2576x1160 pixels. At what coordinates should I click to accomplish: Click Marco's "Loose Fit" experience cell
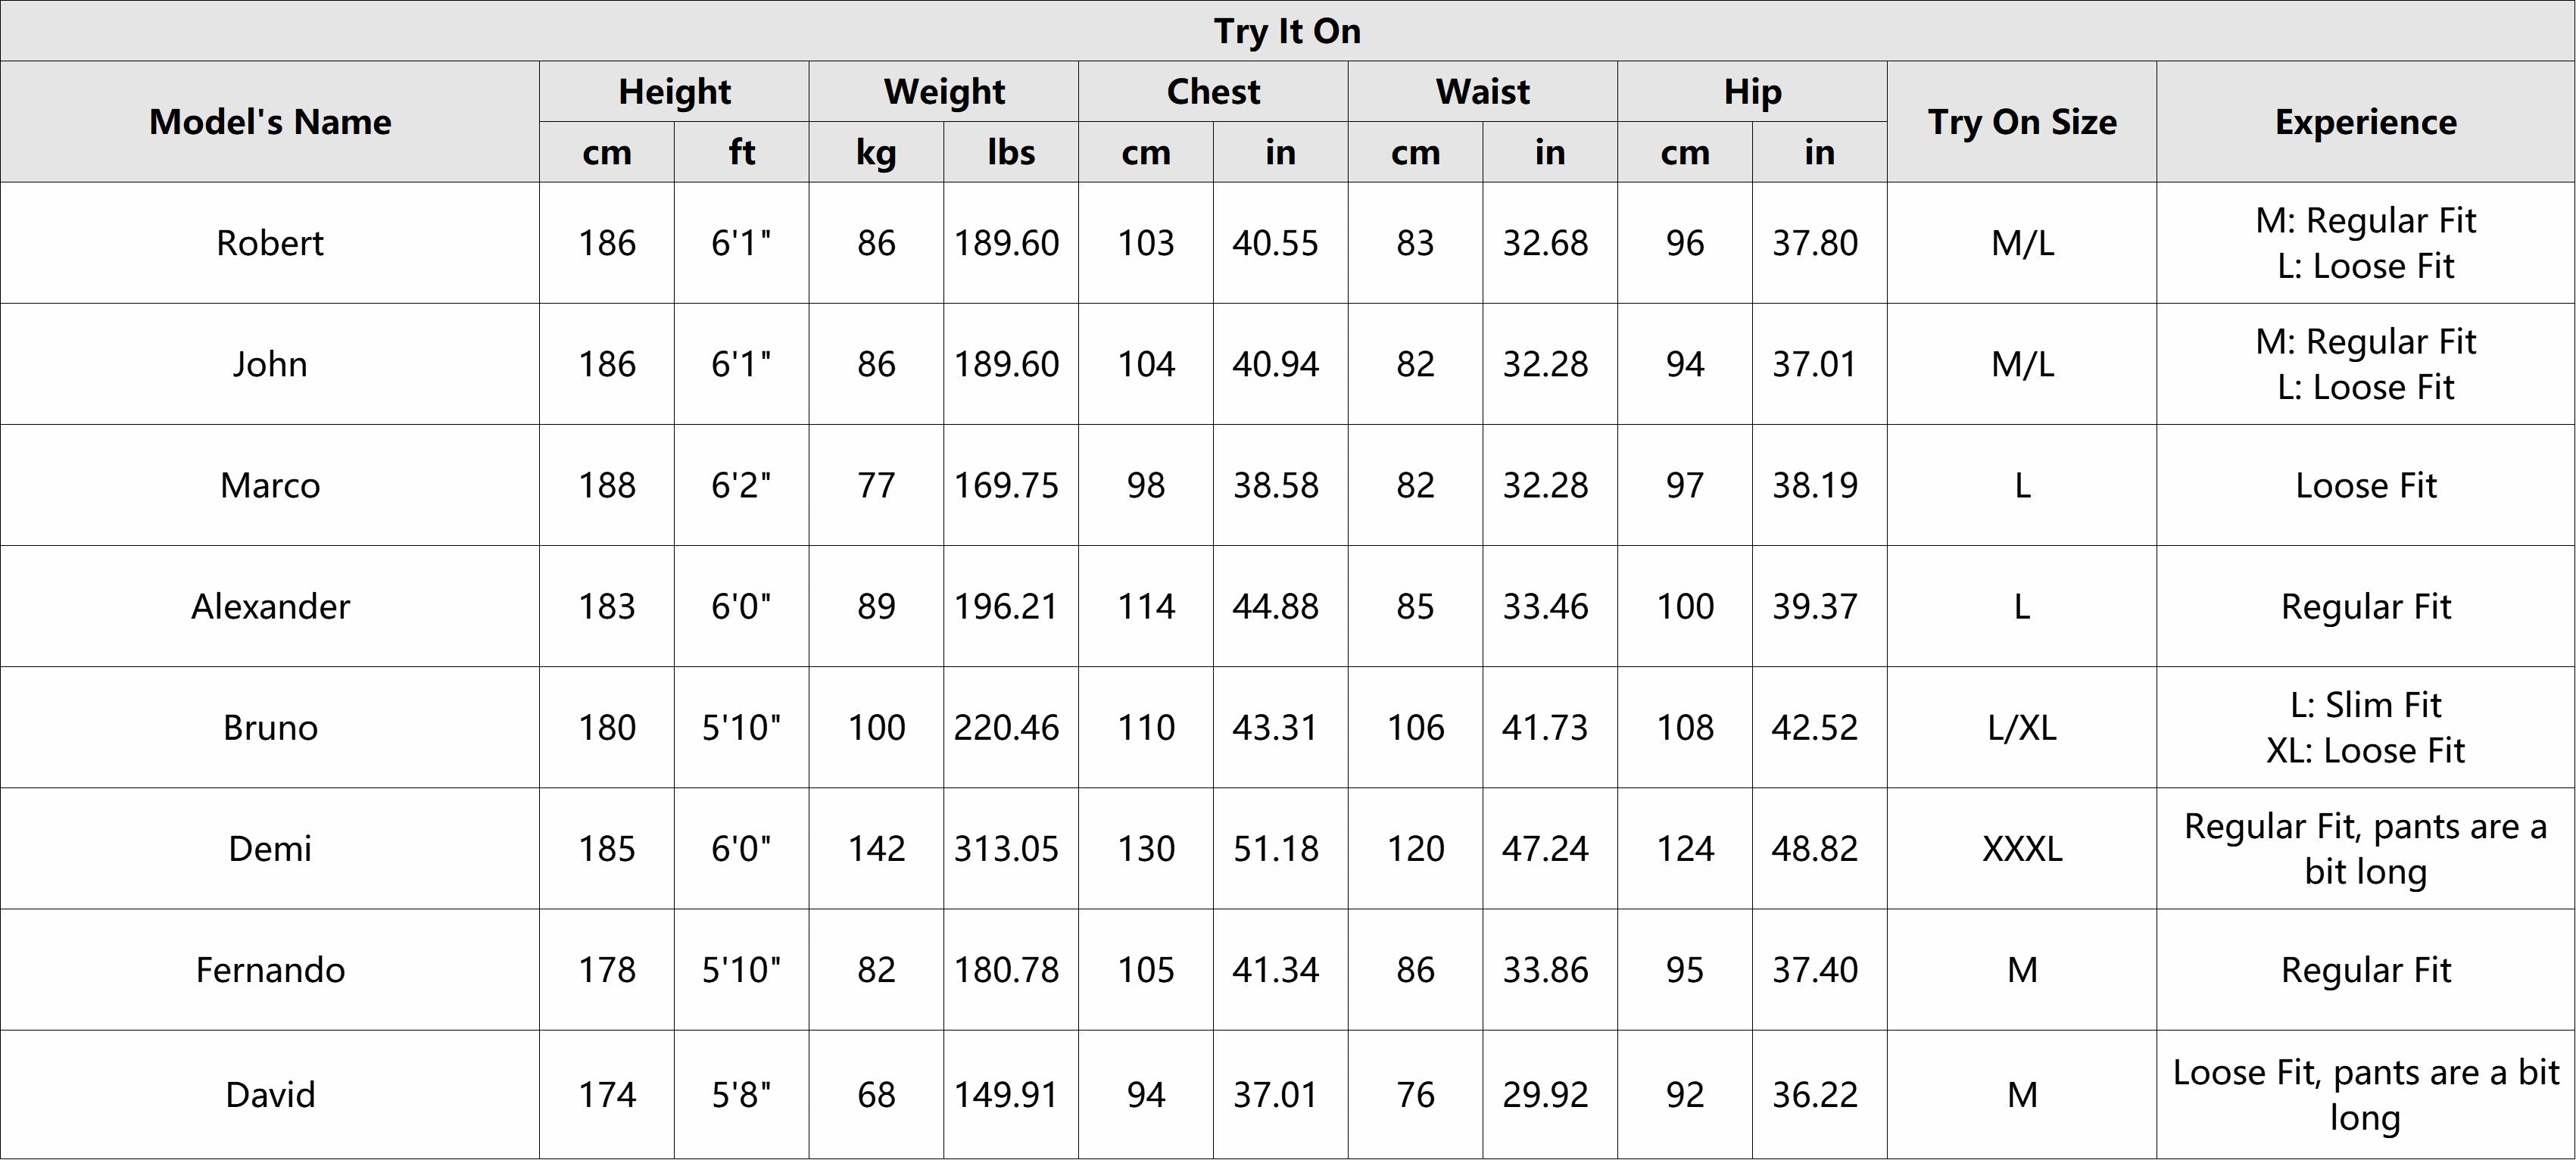coord(2365,485)
